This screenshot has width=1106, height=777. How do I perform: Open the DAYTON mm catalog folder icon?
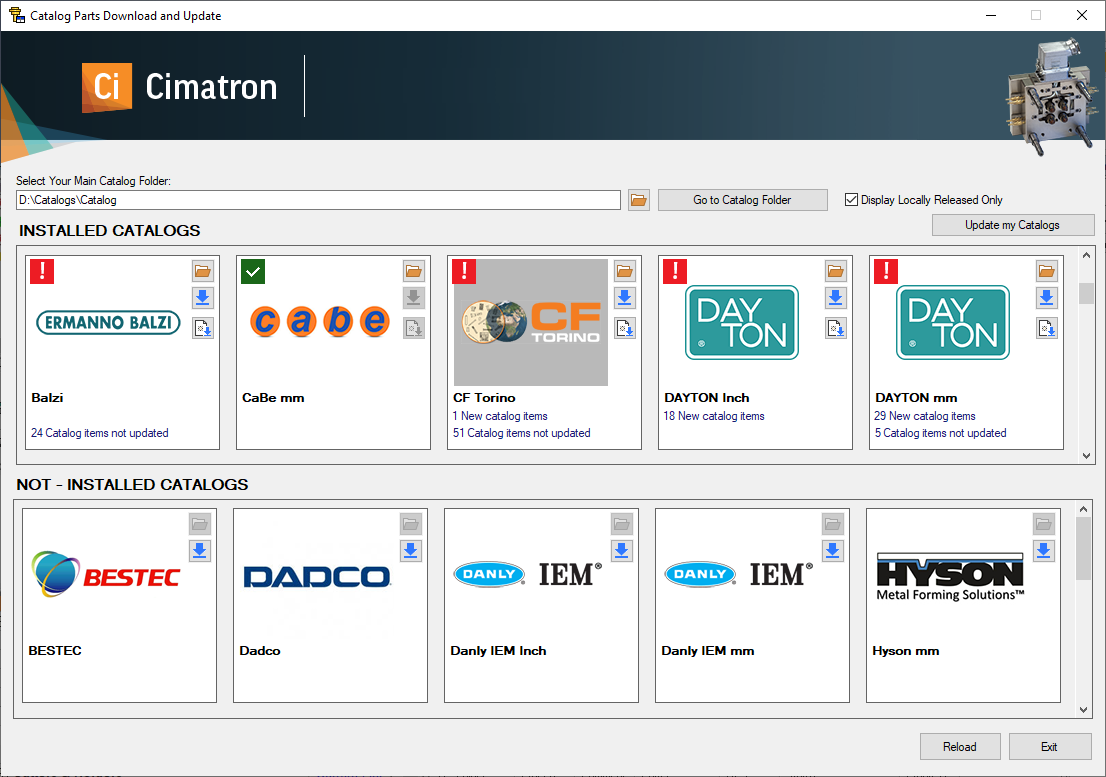(1047, 271)
